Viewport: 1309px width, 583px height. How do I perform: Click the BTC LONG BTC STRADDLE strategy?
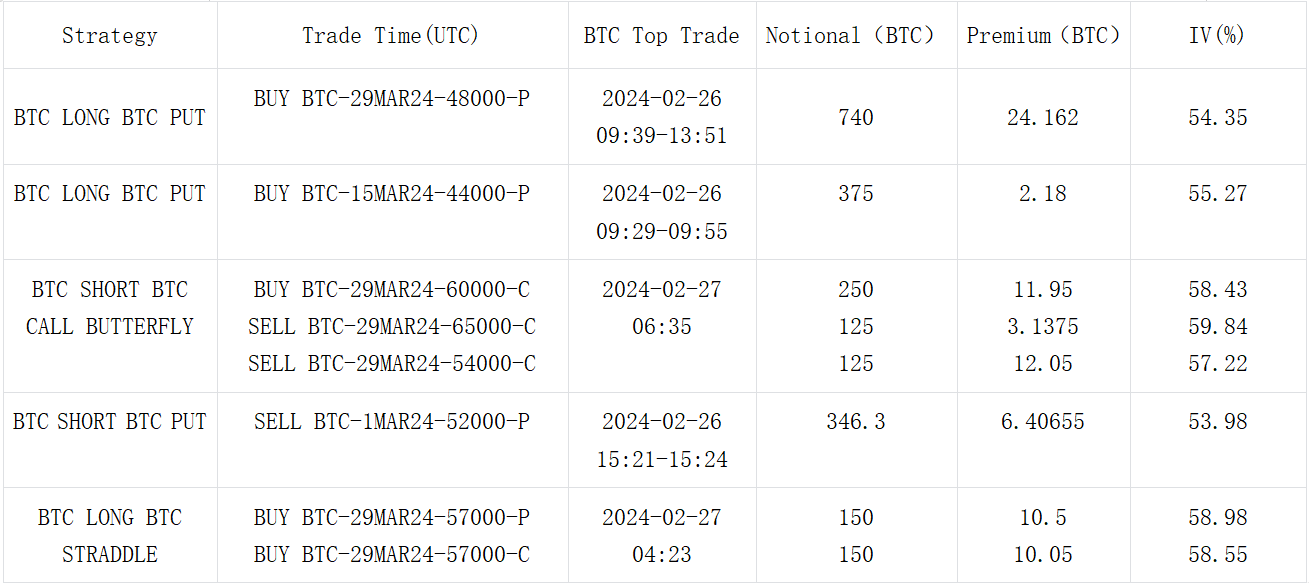(109, 536)
